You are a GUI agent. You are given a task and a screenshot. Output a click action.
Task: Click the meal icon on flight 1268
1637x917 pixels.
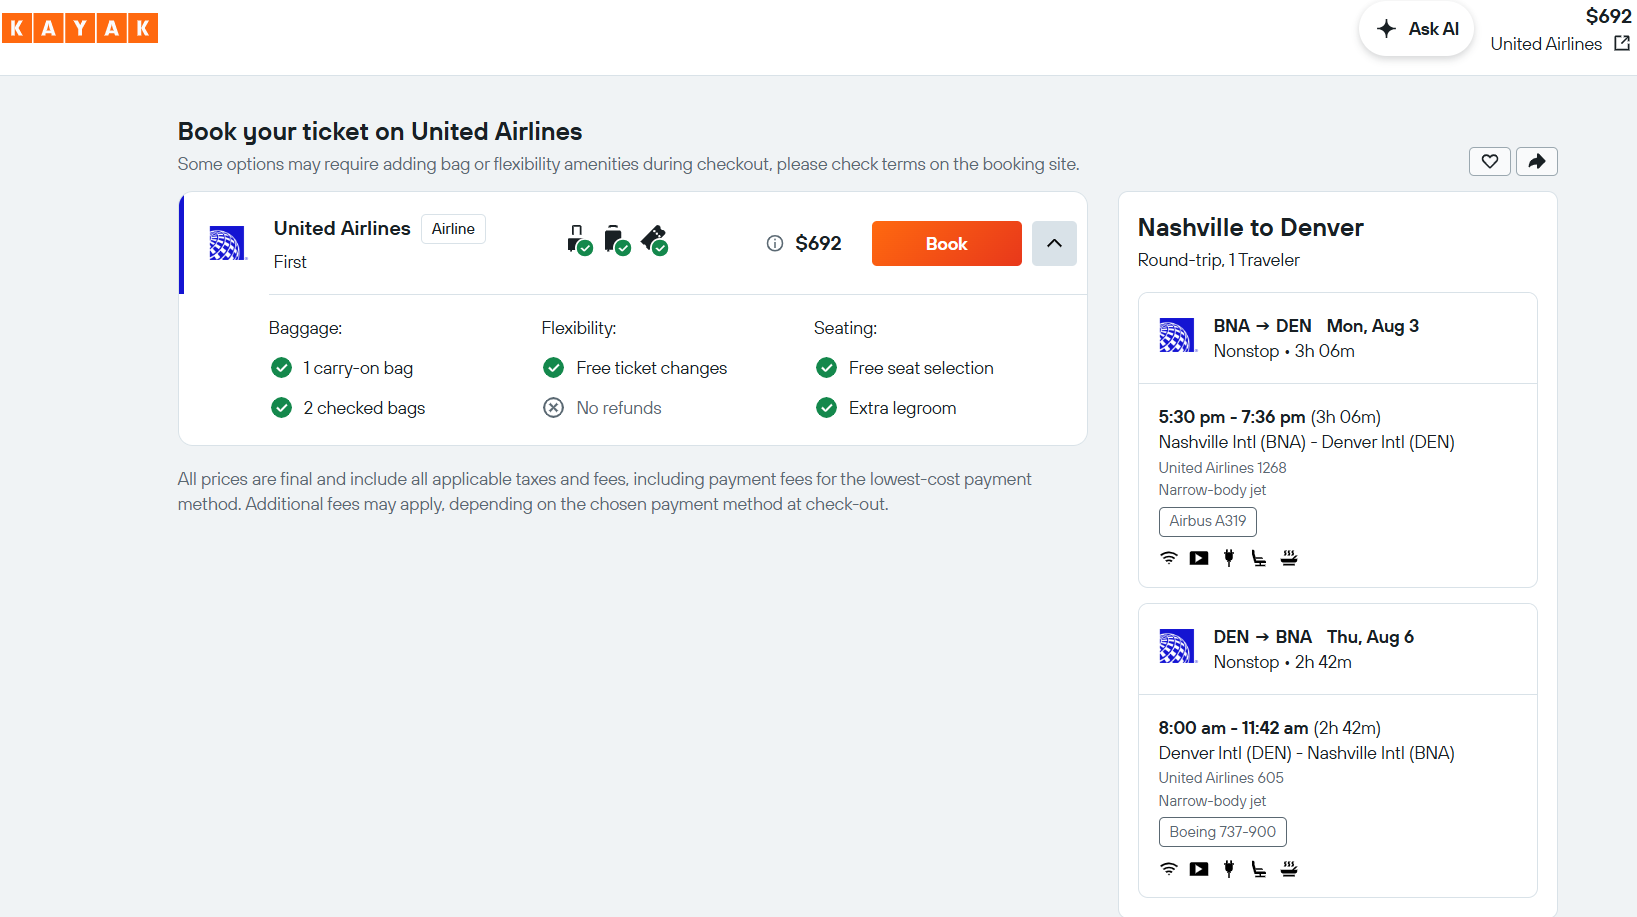point(1289,558)
